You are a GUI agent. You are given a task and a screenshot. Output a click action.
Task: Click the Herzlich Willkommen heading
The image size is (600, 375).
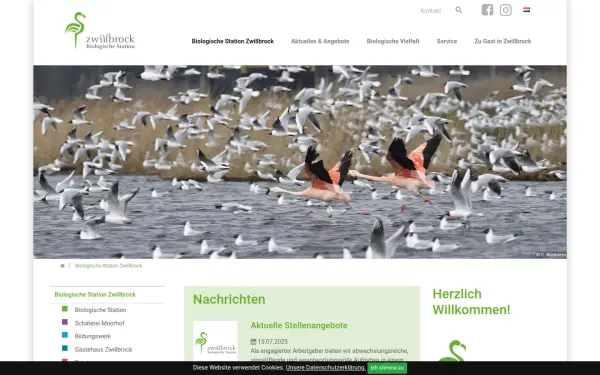471,302
